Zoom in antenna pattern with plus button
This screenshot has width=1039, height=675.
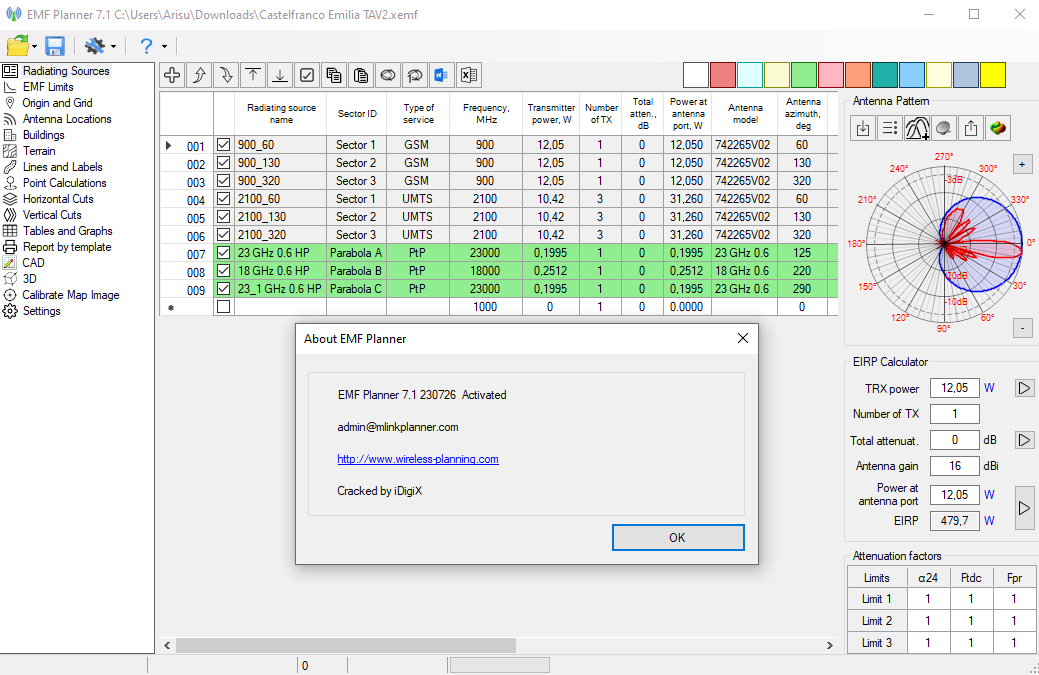(1022, 164)
